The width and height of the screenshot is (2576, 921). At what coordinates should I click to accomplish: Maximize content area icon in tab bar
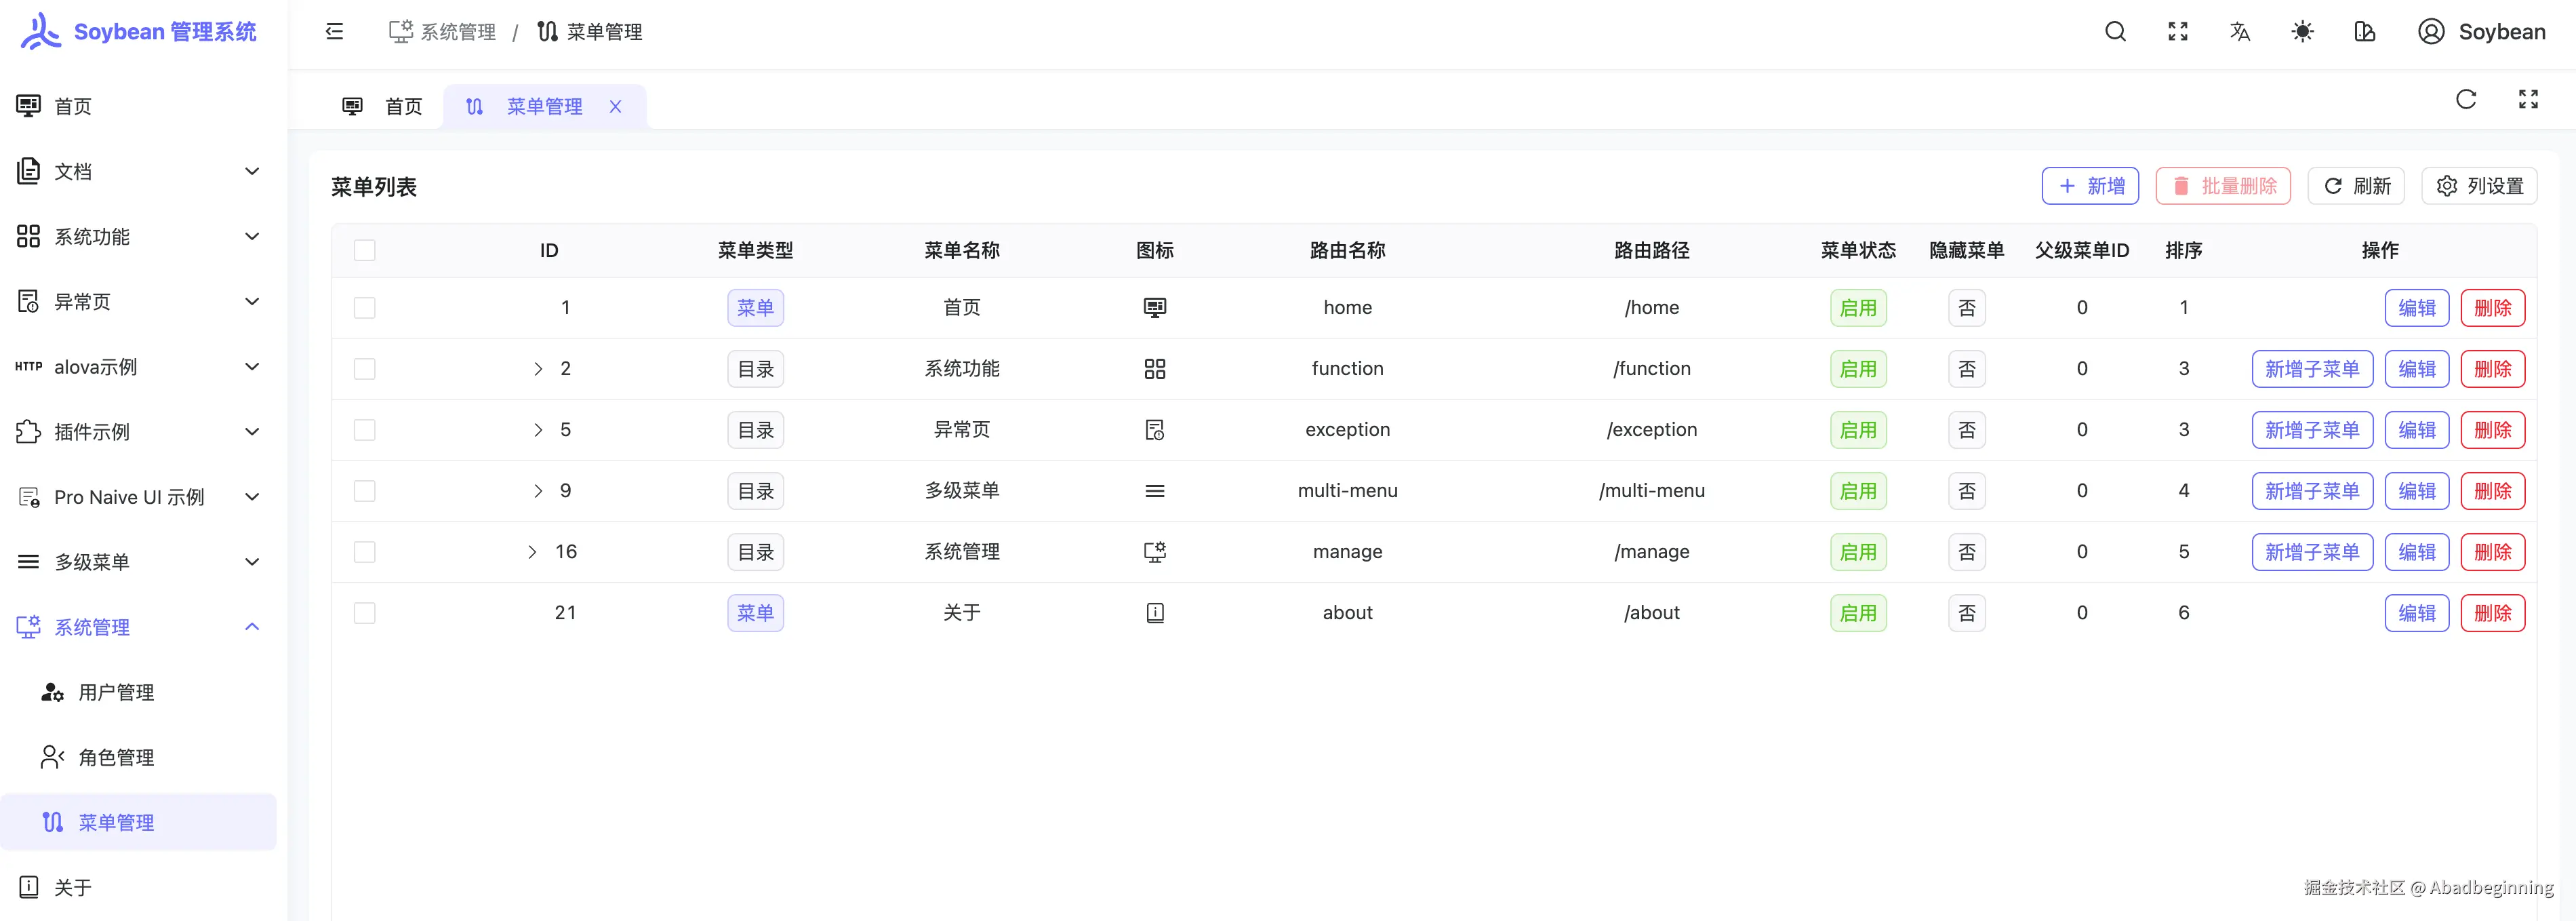[x=2528, y=99]
